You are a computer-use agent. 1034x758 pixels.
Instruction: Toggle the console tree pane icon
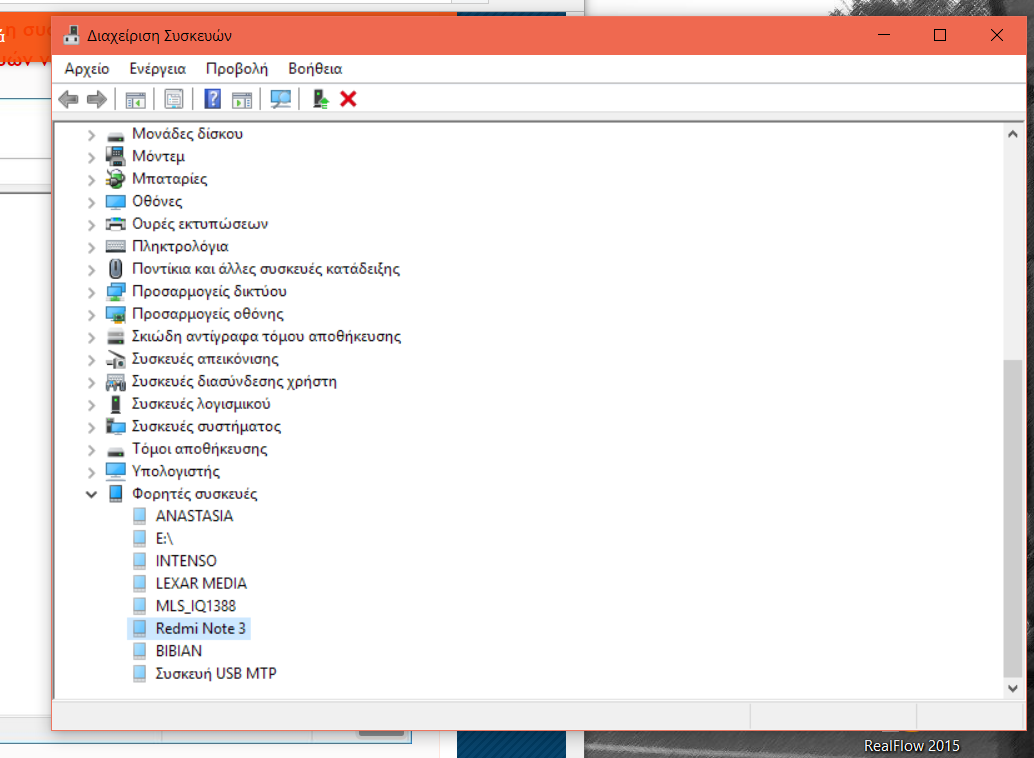click(x=135, y=100)
